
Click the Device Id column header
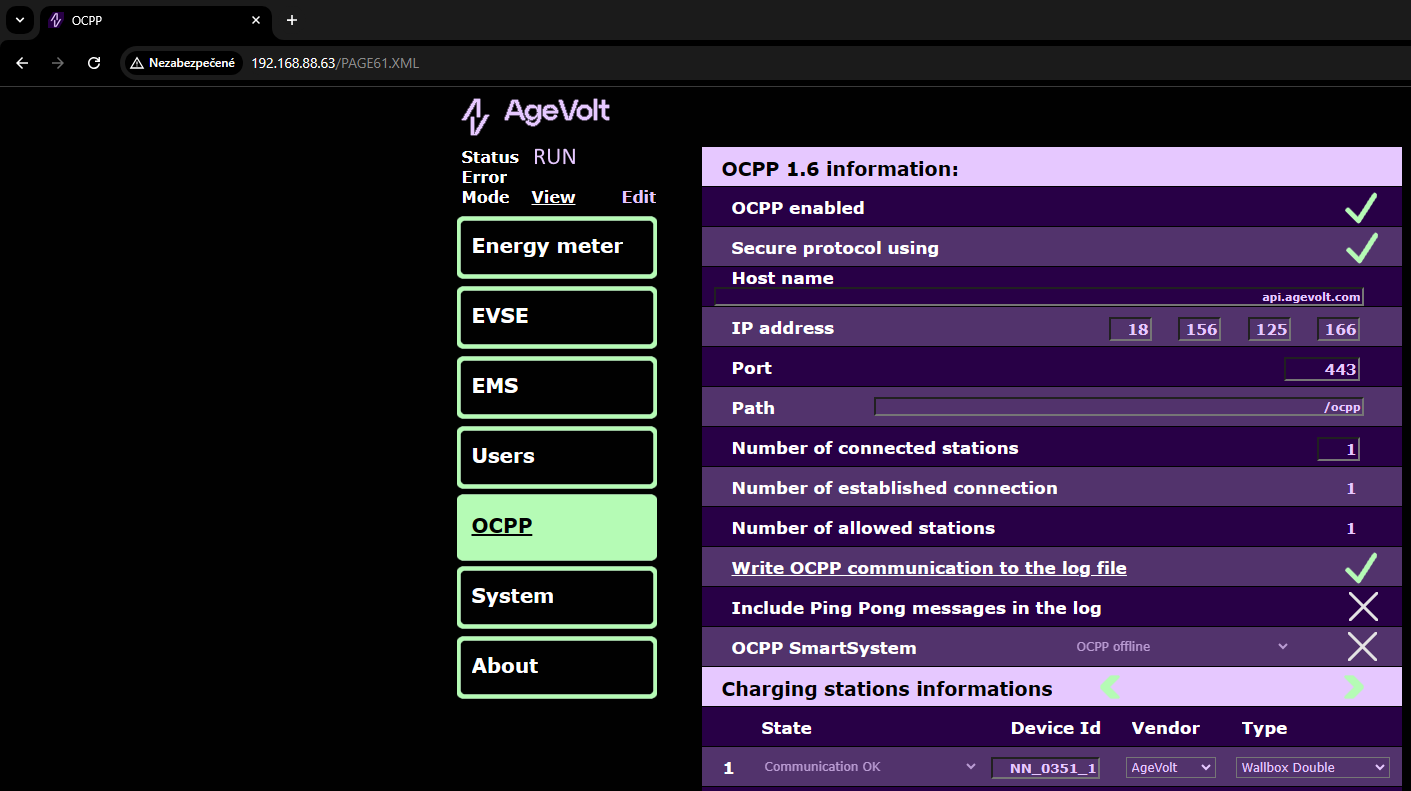click(x=1056, y=728)
